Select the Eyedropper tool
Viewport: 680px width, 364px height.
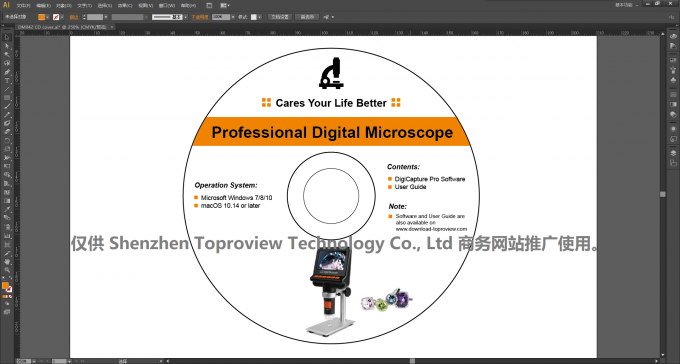click(x=7, y=210)
